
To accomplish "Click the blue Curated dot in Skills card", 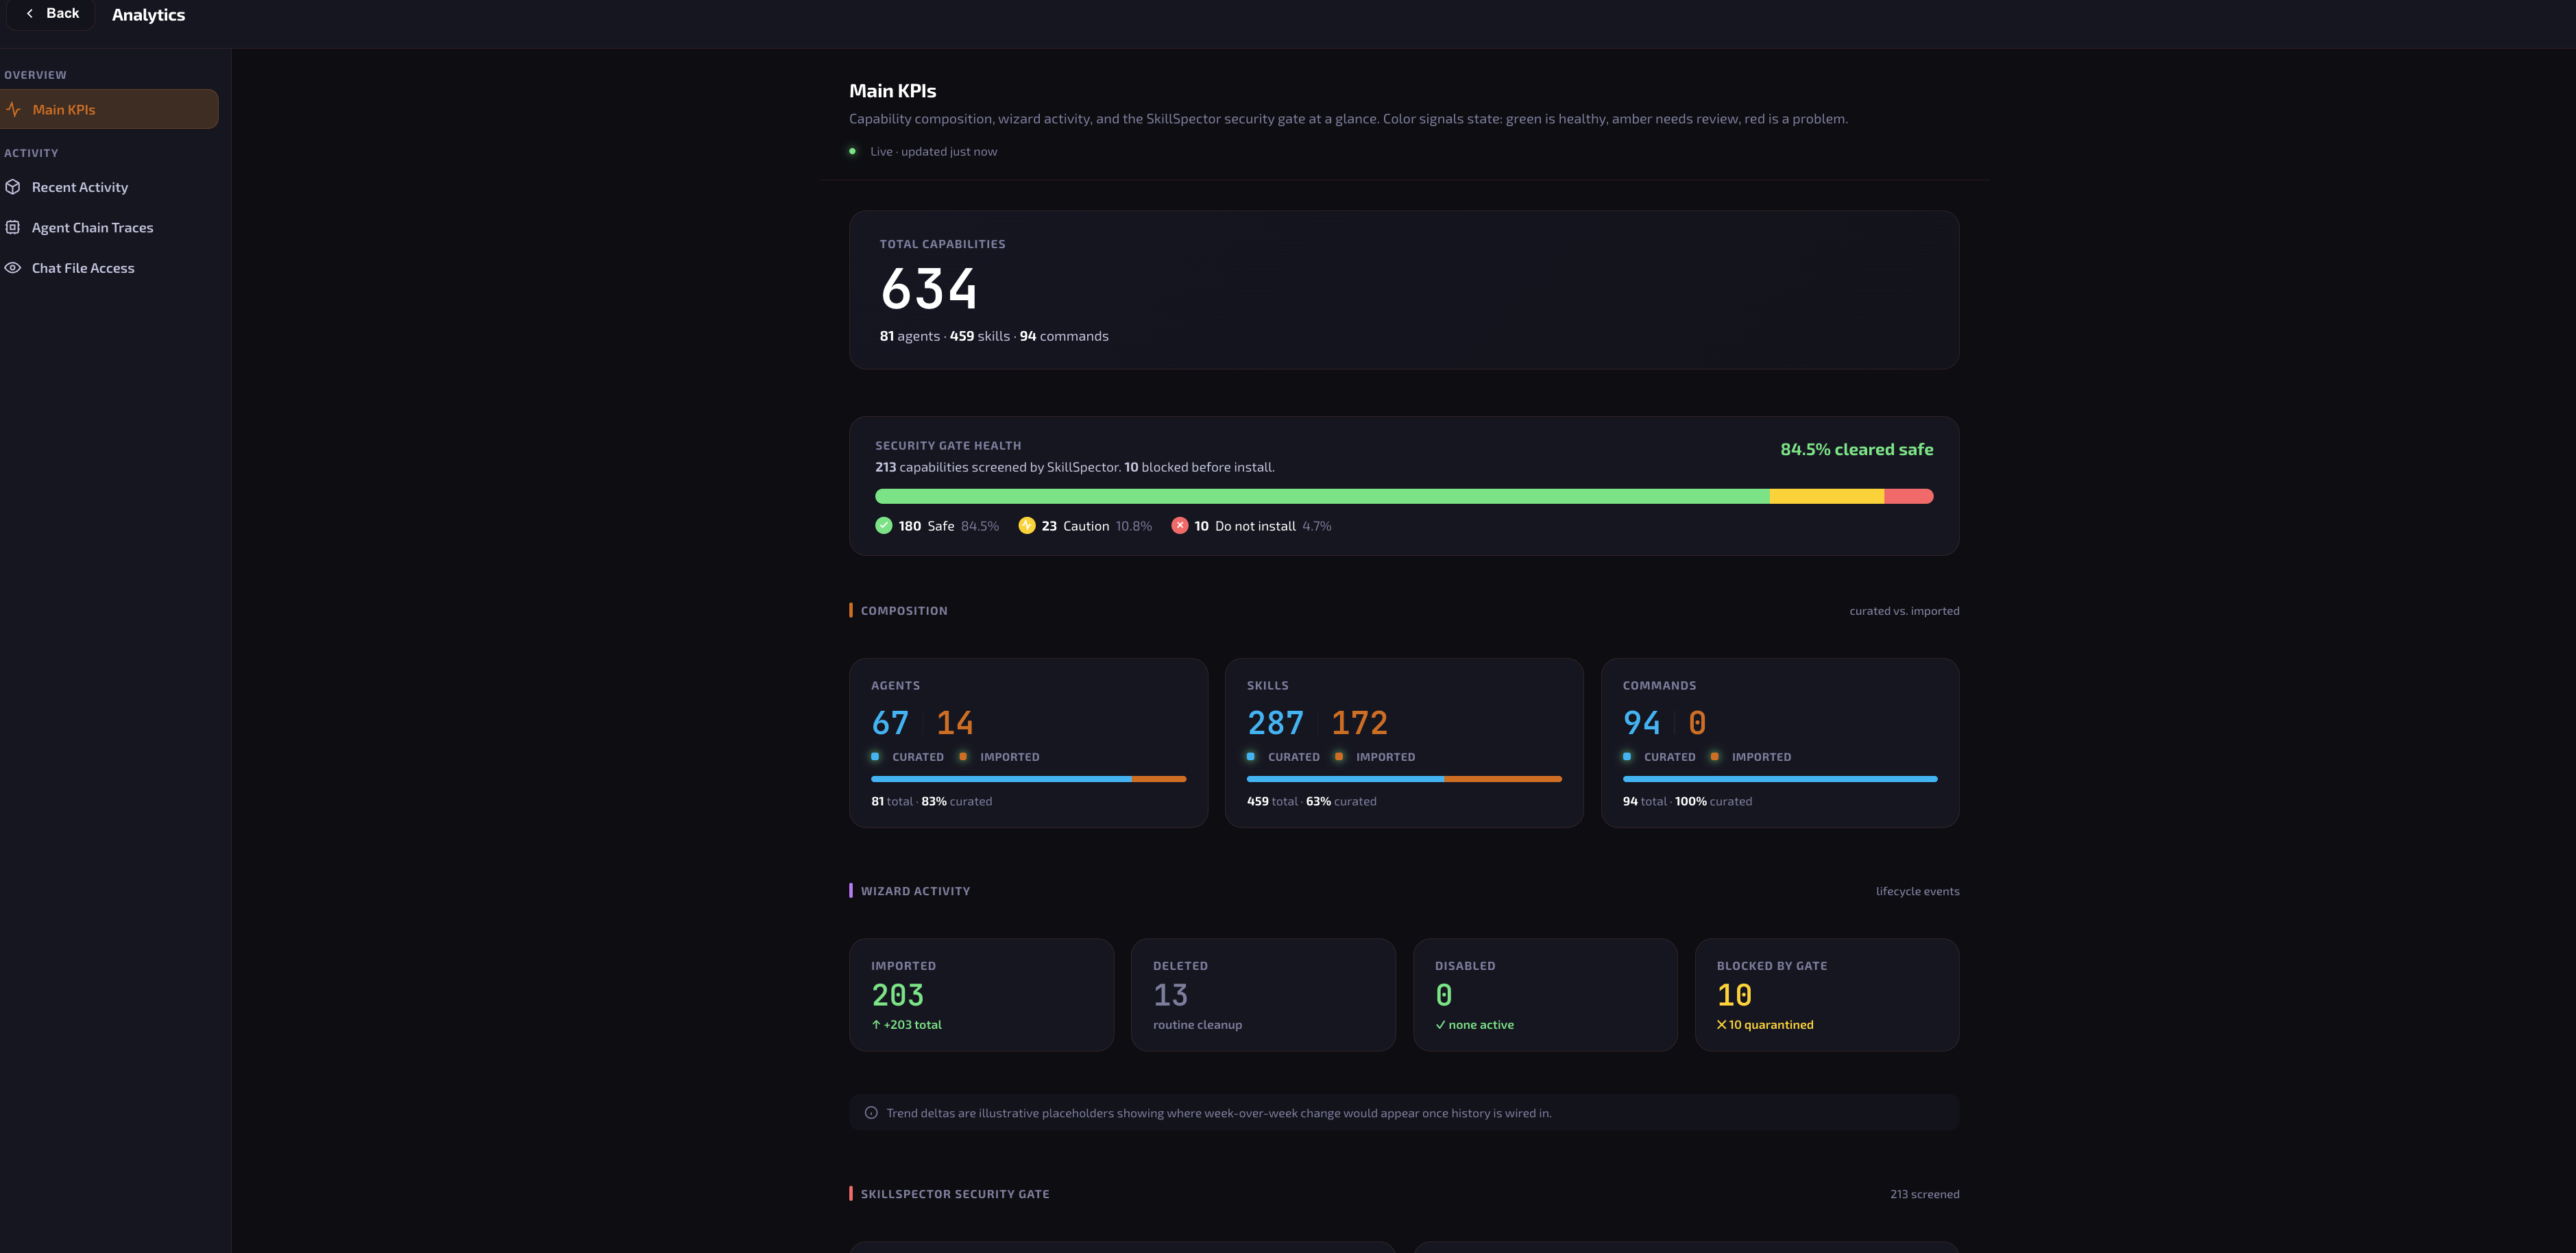I will [x=1251, y=757].
